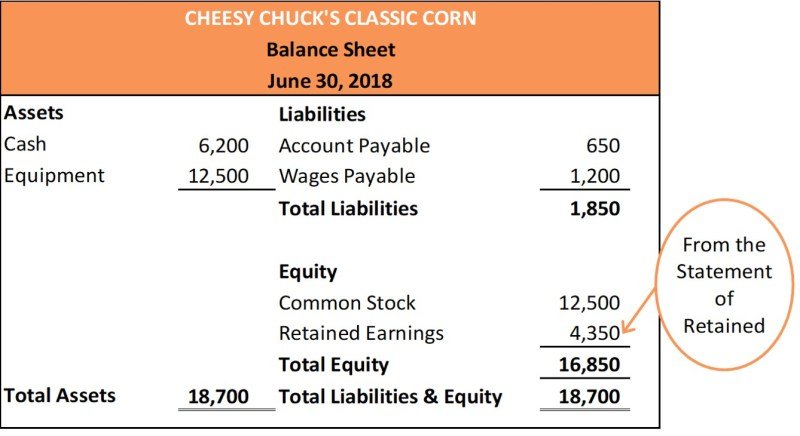The image size is (800, 436).
Task: Click the Cheesy Chuck's Classic Corn title
Action: point(330,18)
